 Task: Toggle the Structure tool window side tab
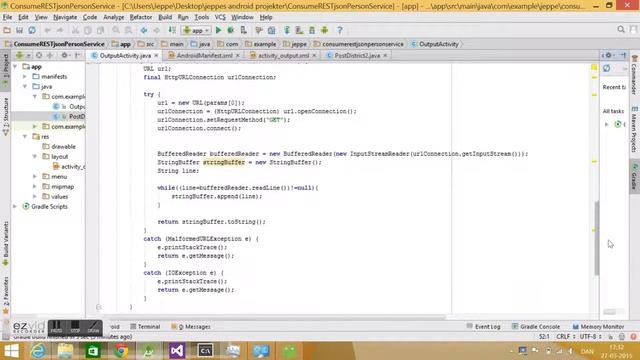pos(6,116)
